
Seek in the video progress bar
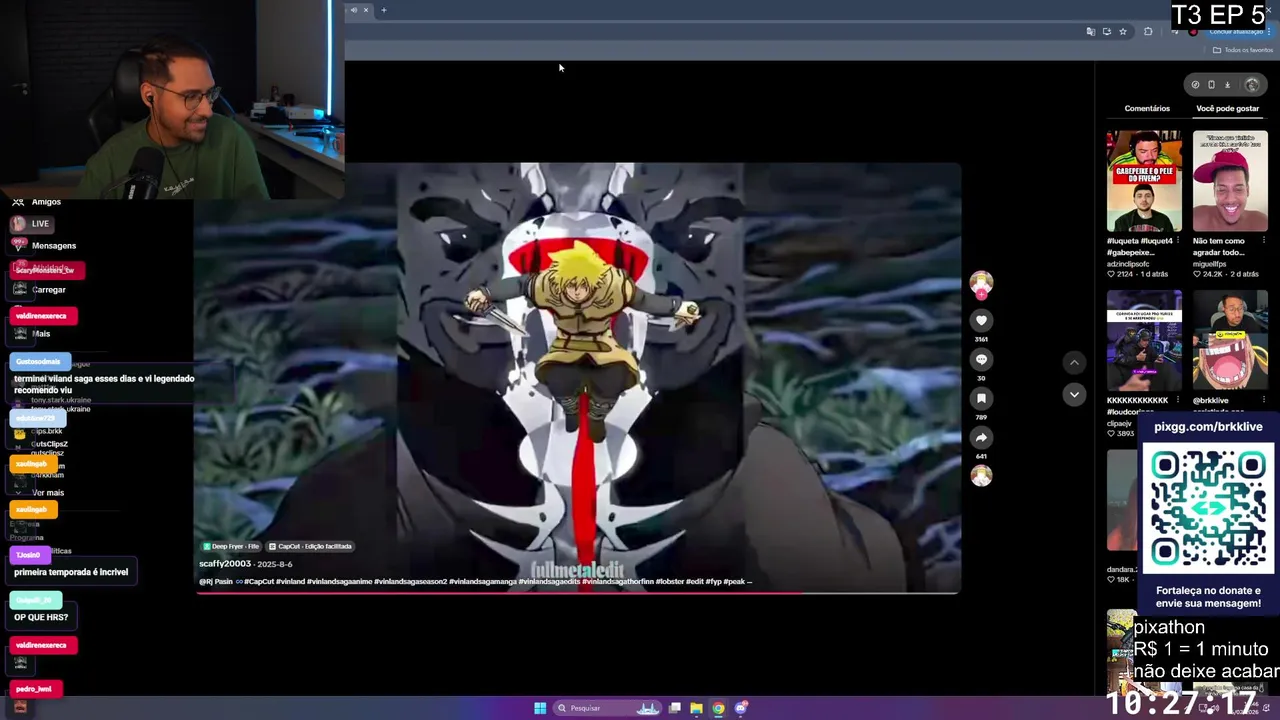[578, 592]
